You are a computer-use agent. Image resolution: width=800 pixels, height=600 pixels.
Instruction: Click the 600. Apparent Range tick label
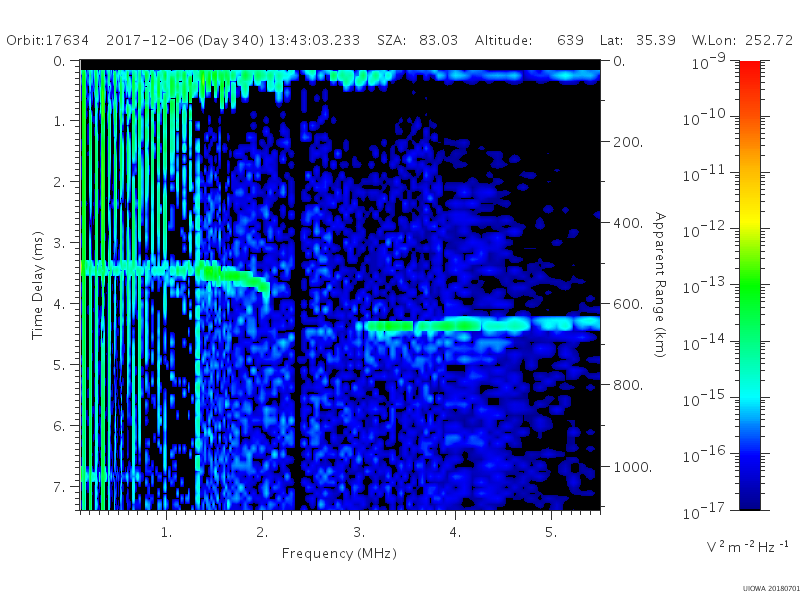click(x=628, y=304)
